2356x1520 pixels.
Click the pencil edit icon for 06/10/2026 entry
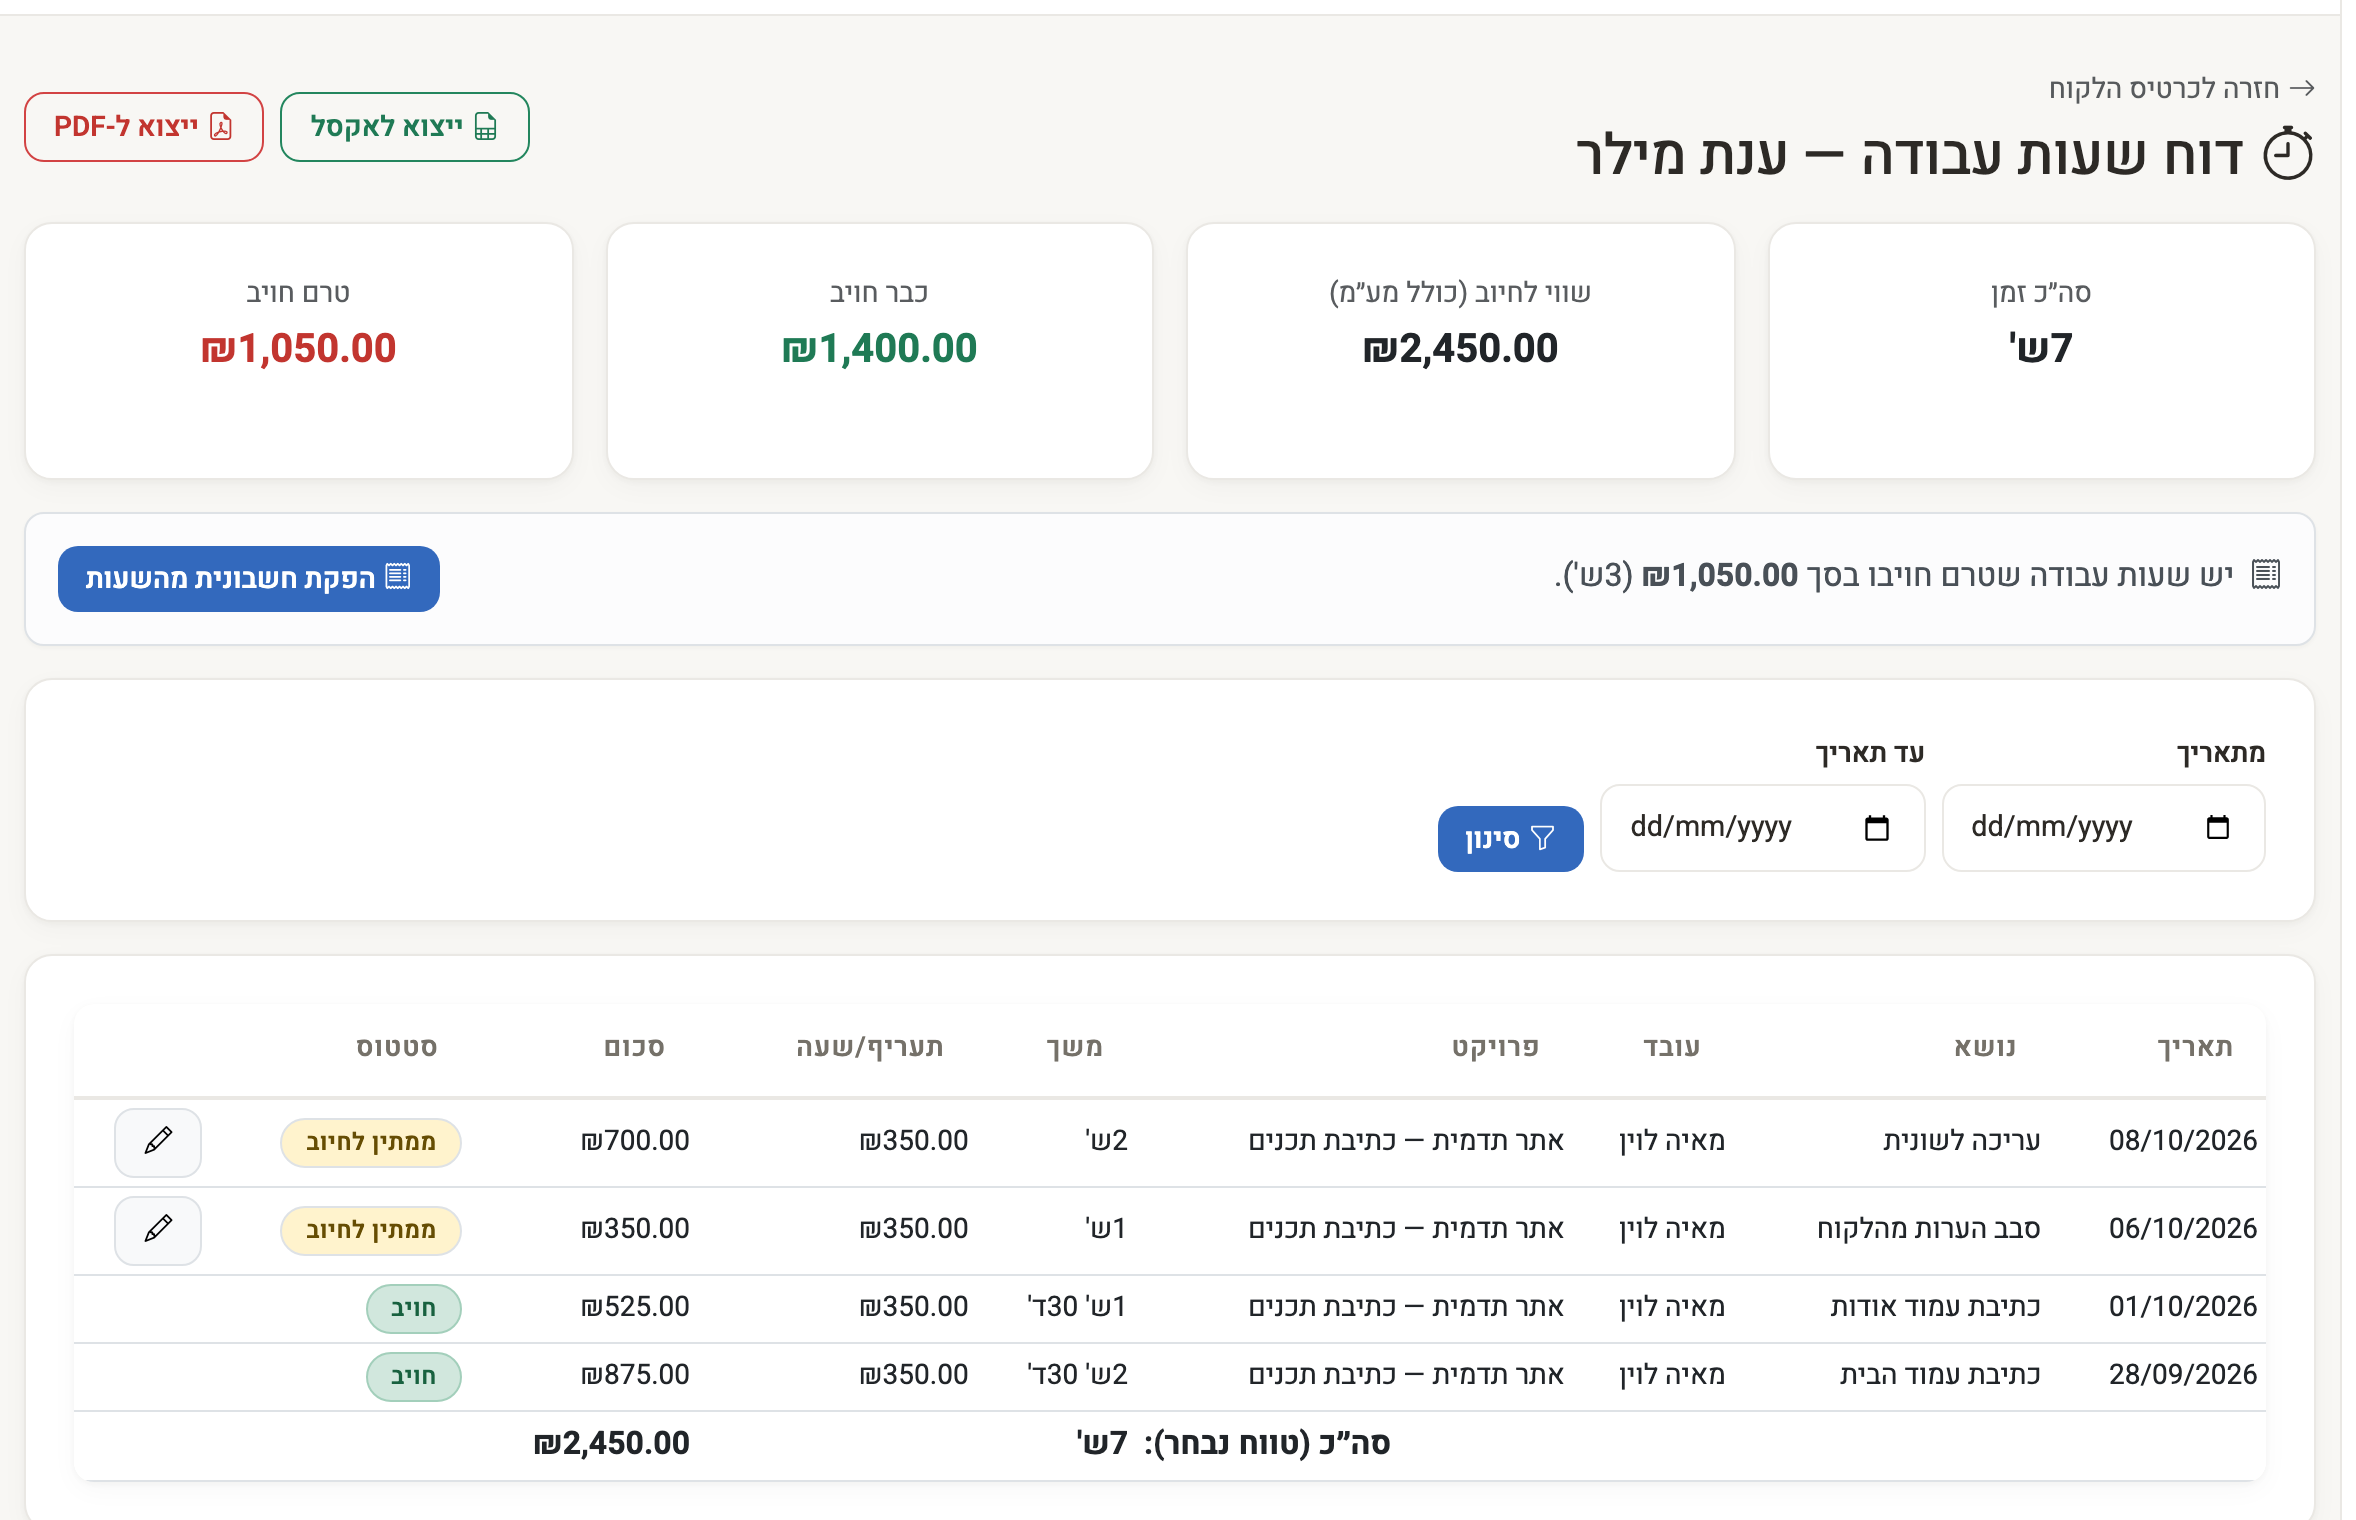(x=158, y=1230)
